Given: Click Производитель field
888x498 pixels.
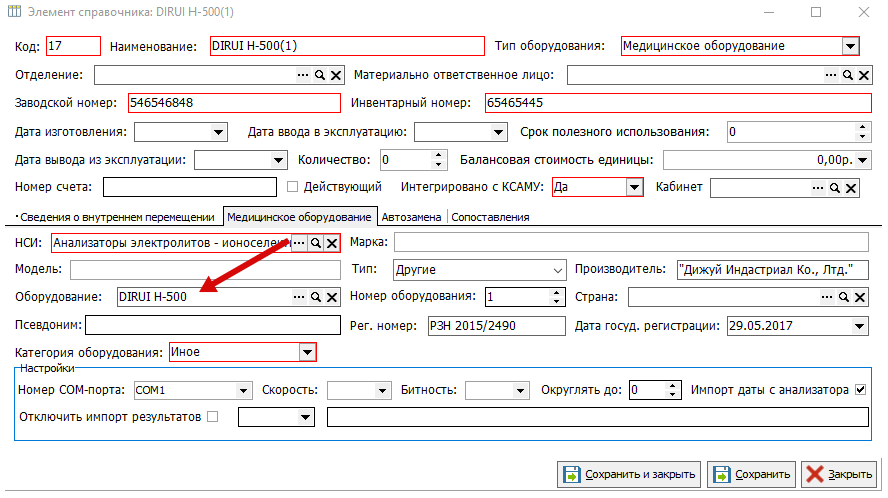Looking at the screenshot, I should 772,270.
